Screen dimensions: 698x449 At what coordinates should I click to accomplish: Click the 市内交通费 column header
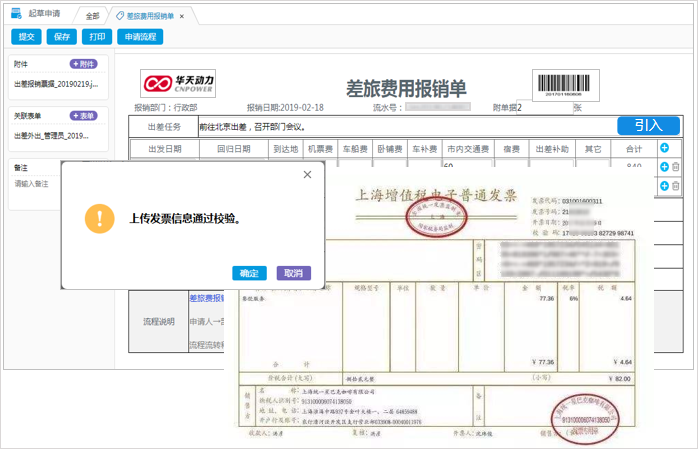468,149
